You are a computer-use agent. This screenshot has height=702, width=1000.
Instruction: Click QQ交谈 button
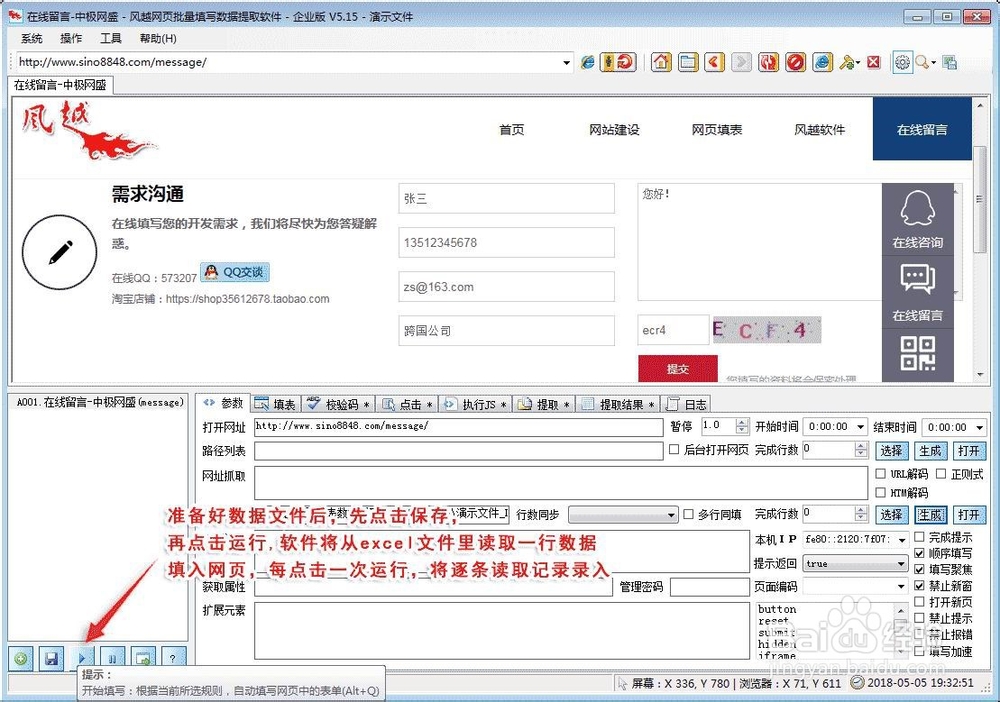(235, 272)
